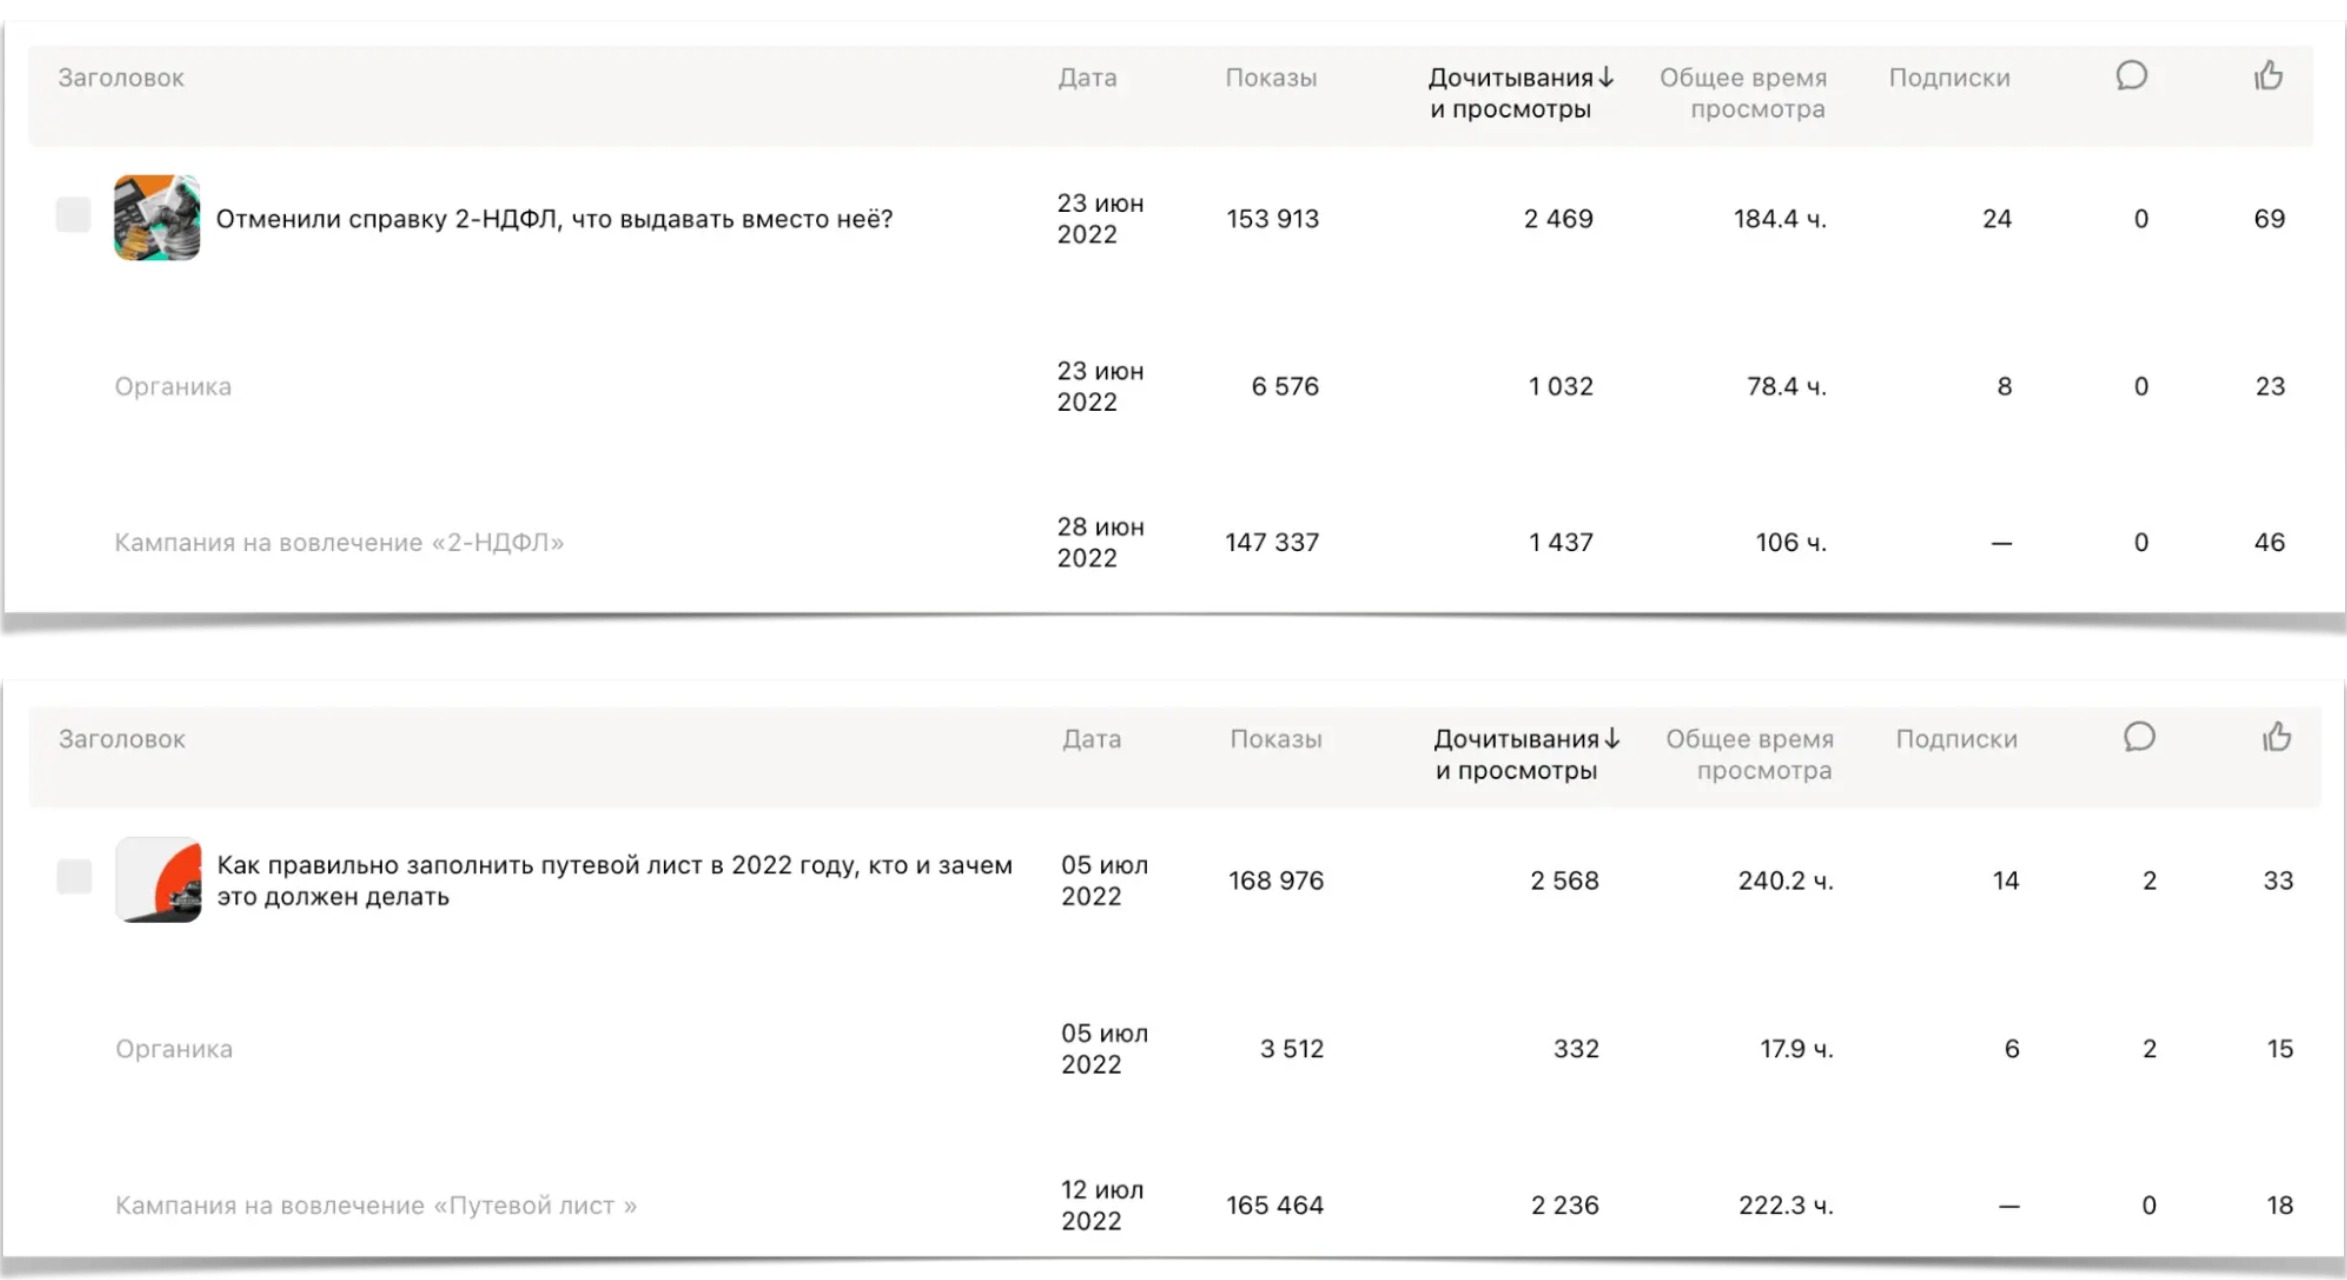Click Органика row under 2-НДФЛ article
2347x1280 pixels.
click(x=173, y=386)
